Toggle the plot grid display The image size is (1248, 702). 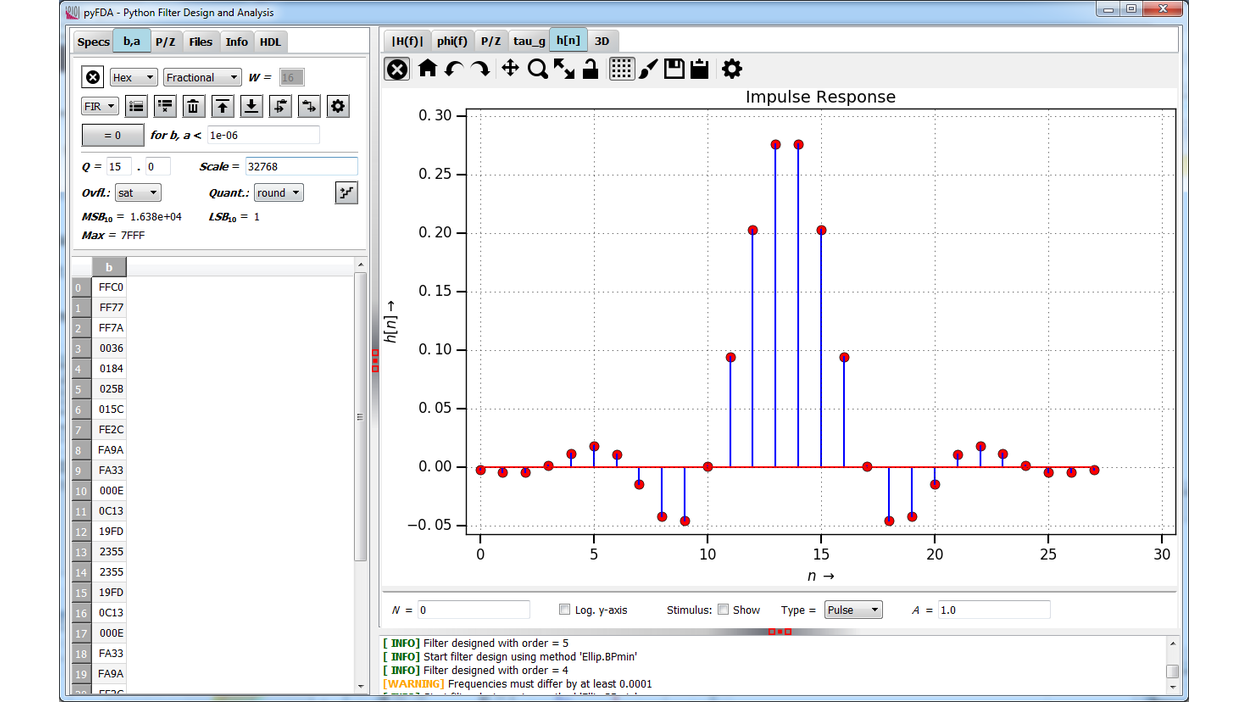pos(622,69)
